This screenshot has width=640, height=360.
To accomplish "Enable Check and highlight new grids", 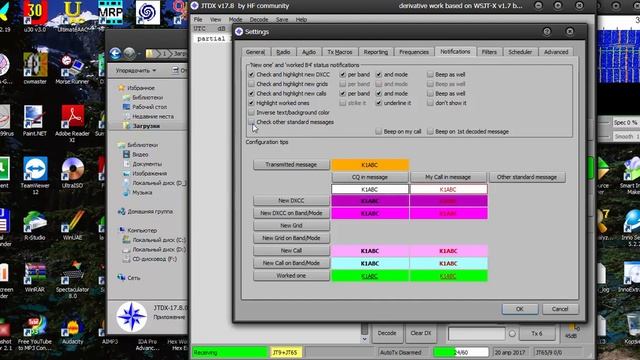I will pyautogui.click(x=251, y=84).
